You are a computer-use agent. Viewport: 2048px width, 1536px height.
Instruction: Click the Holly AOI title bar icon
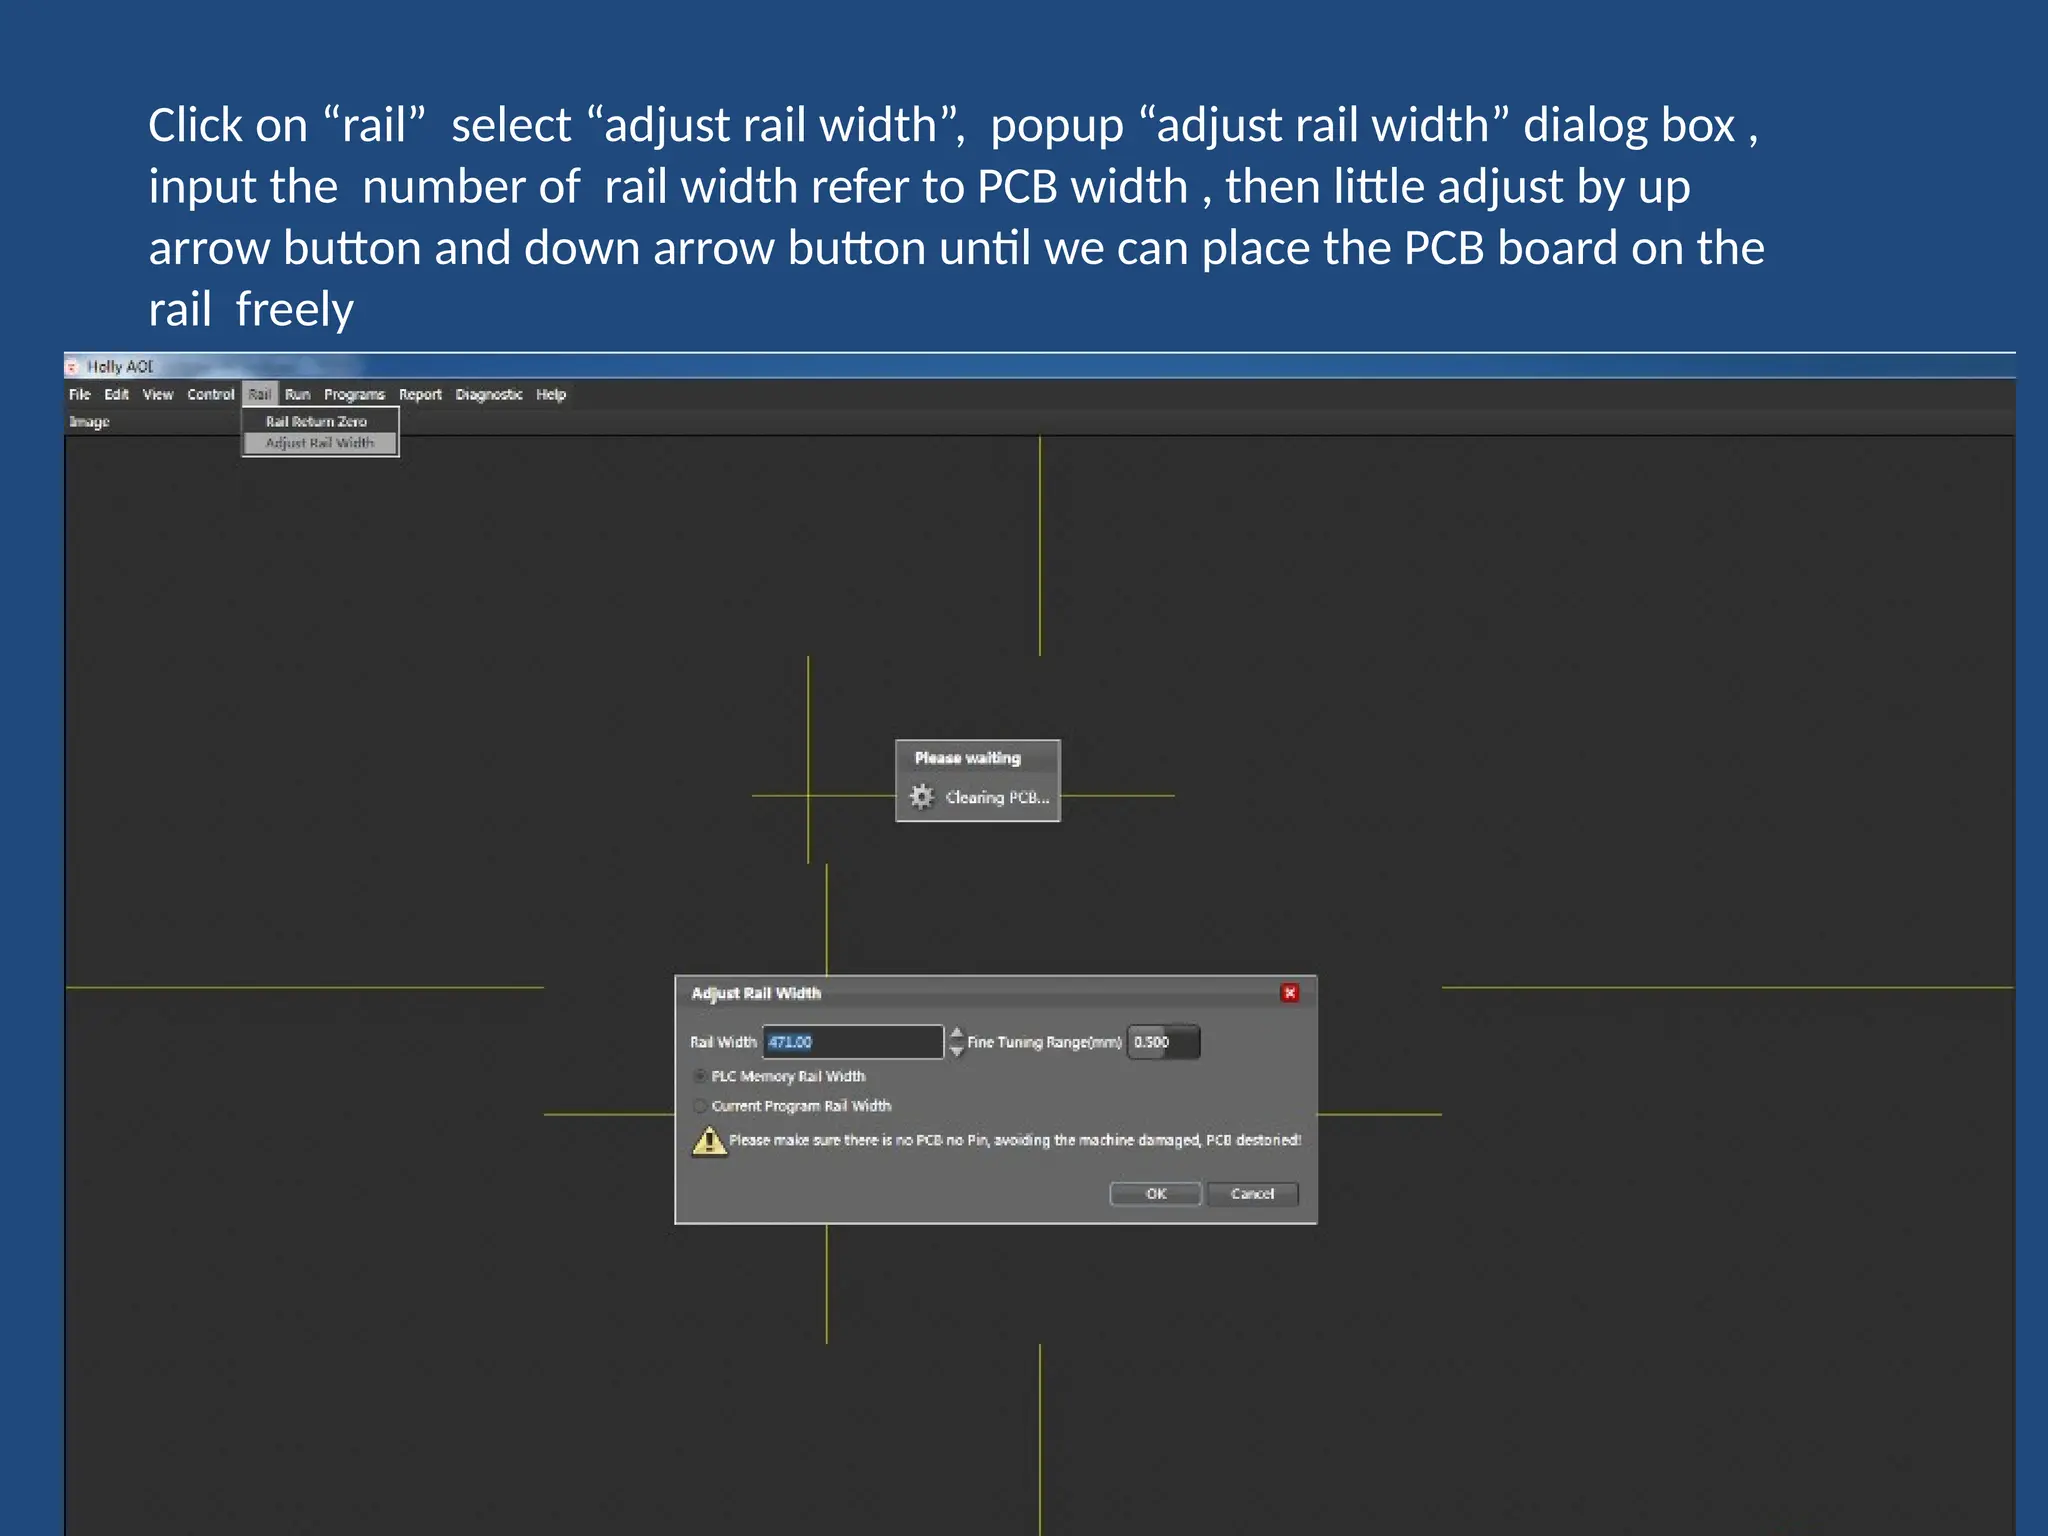coord(72,367)
